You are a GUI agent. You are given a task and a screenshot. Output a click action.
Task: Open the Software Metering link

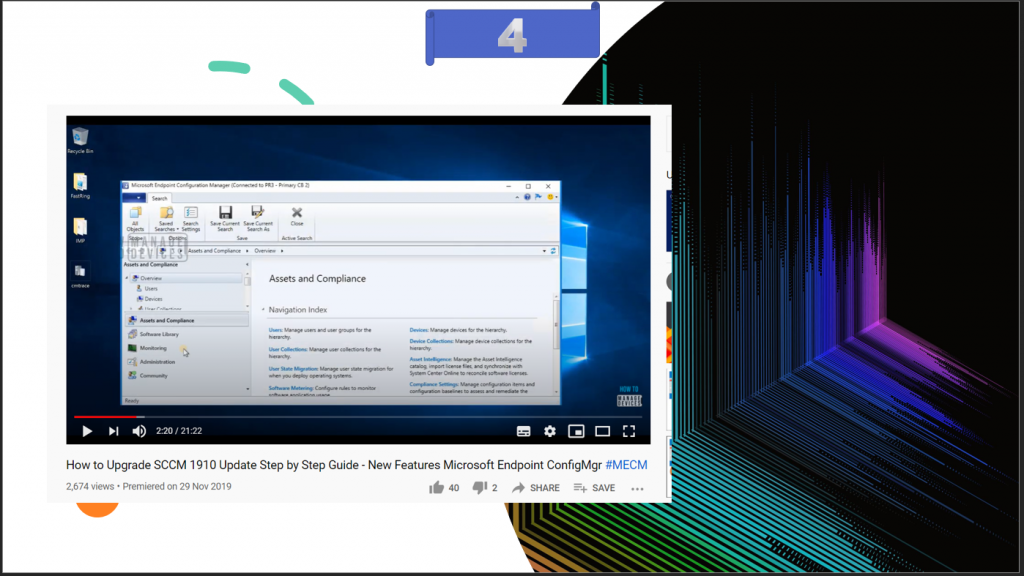click(x=291, y=388)
